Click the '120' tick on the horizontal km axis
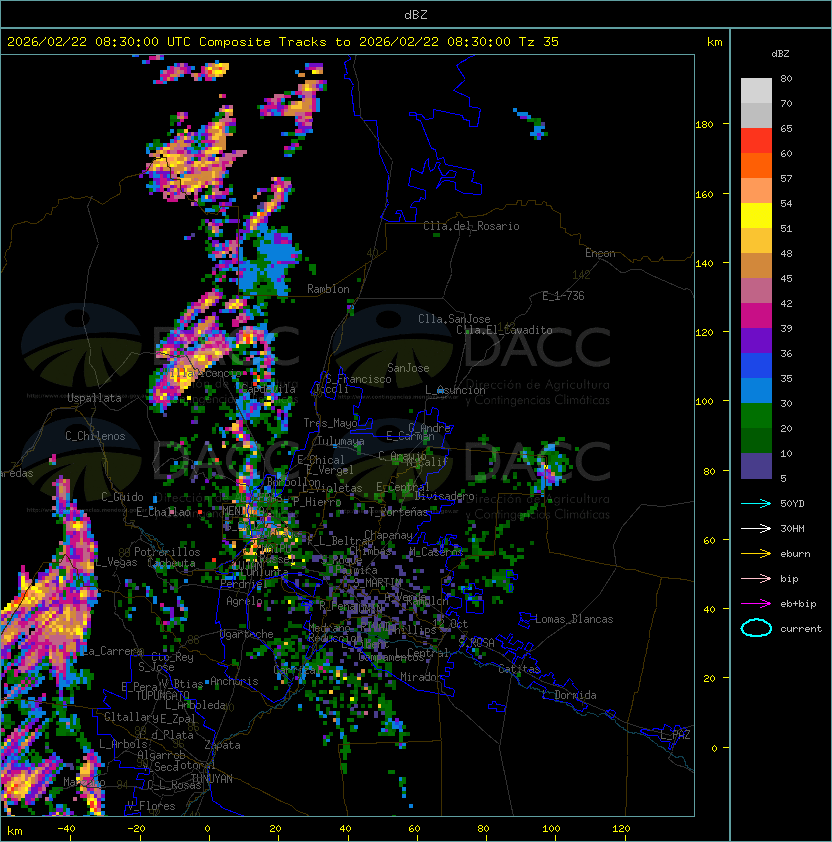The height and width of the screenshot is (842, 832). 621,829
